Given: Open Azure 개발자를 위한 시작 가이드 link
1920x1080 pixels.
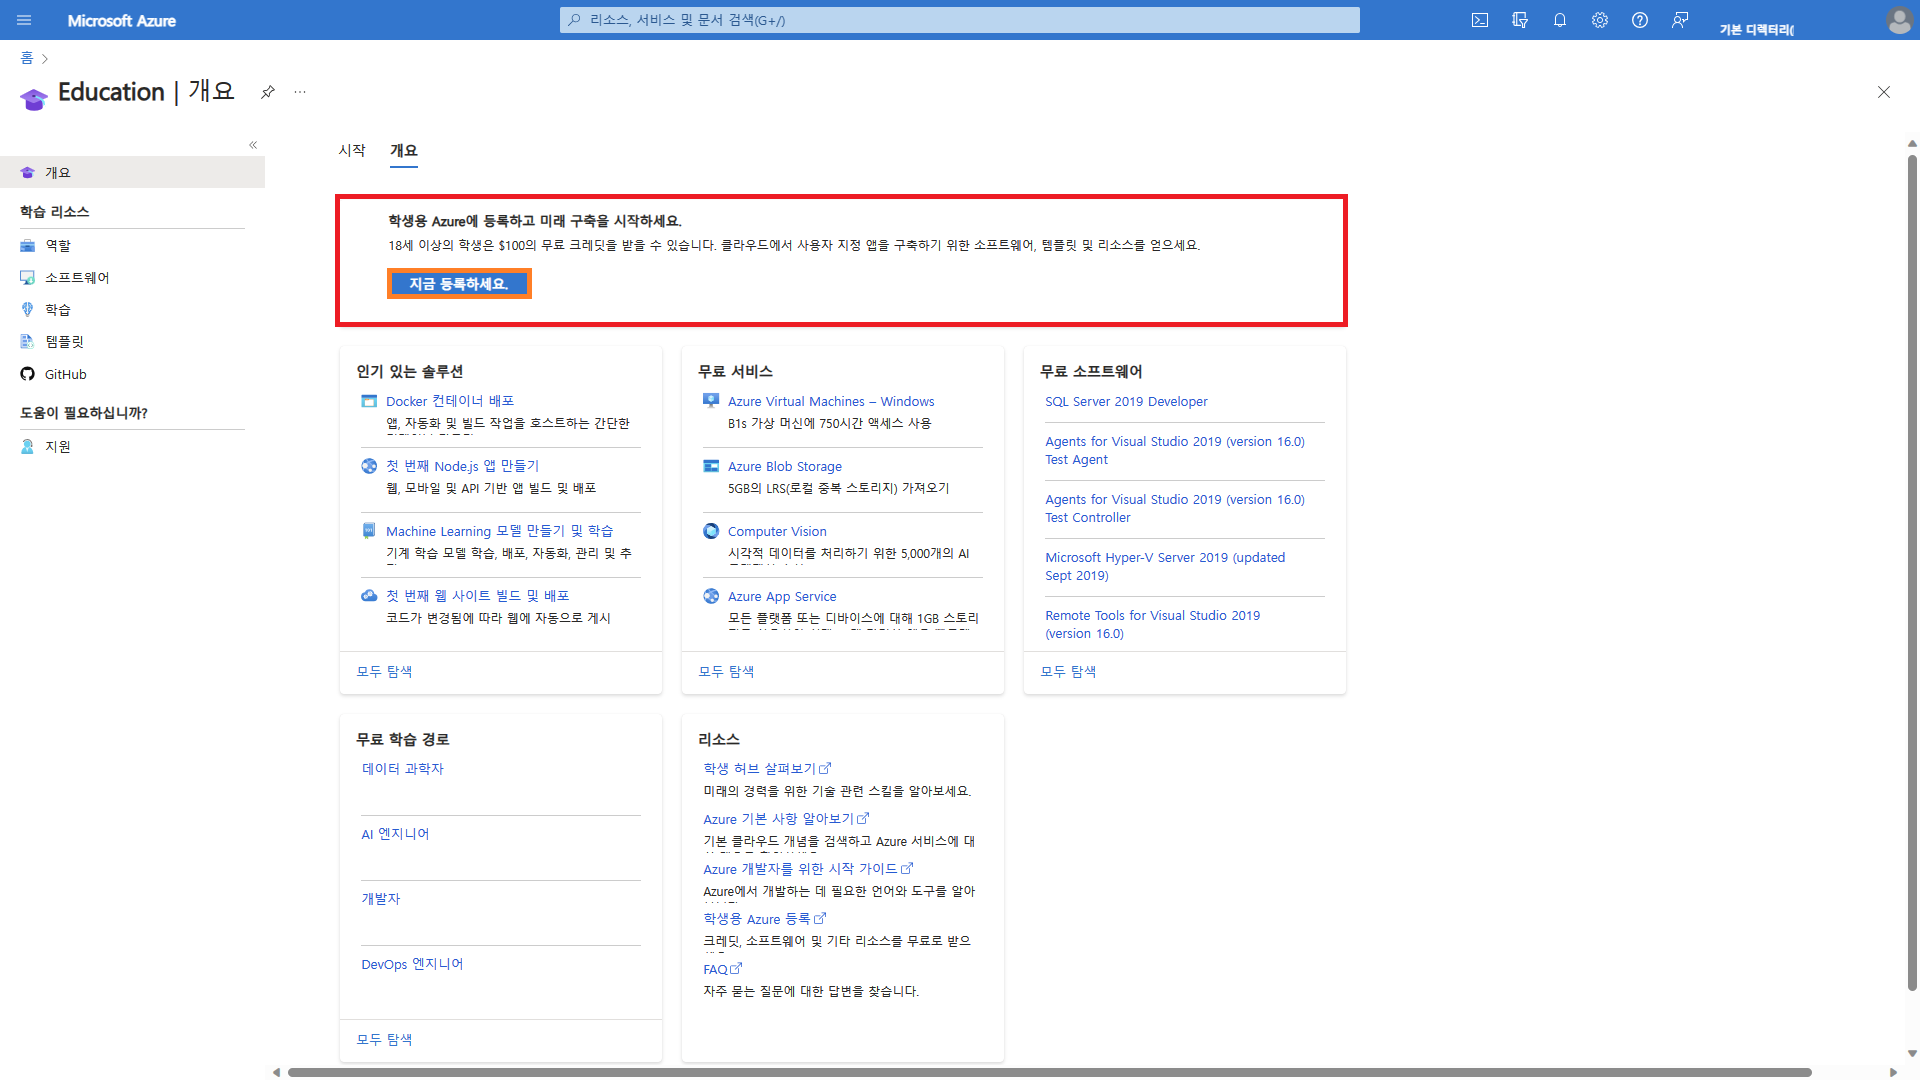Looking at the screenshot, I should 808,868.
